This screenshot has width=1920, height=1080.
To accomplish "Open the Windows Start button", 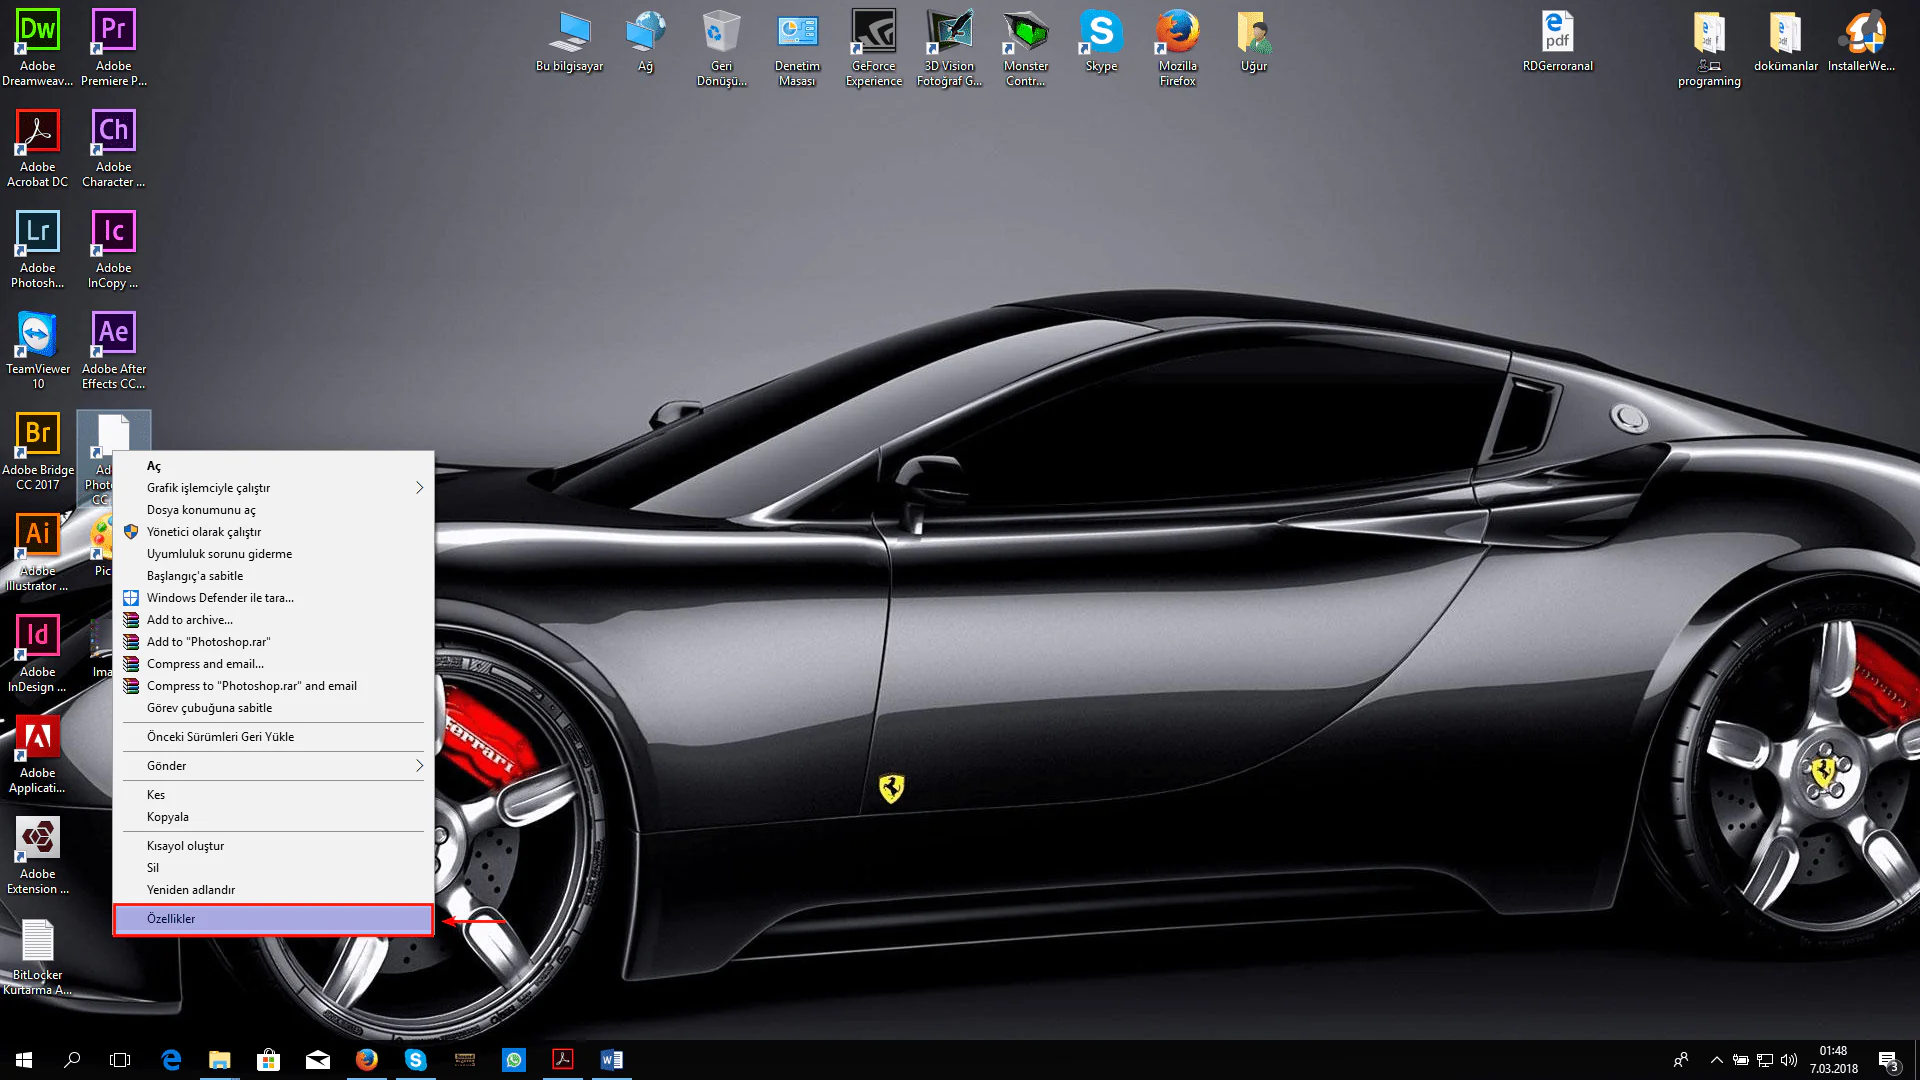I will tap(24, 1060).
